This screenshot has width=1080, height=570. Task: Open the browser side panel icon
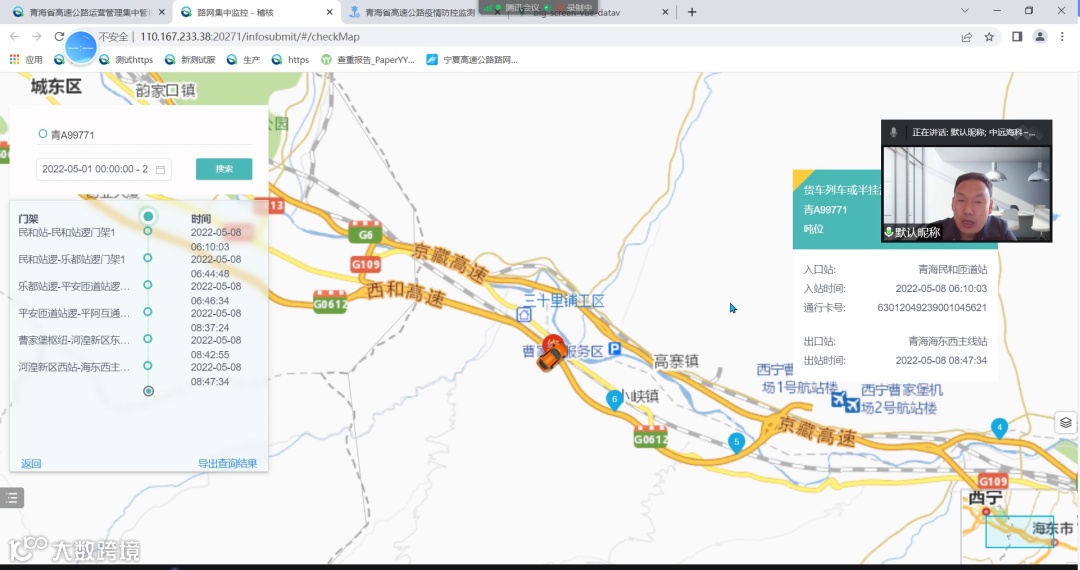pyautogui.click(x=1017, y=36)
